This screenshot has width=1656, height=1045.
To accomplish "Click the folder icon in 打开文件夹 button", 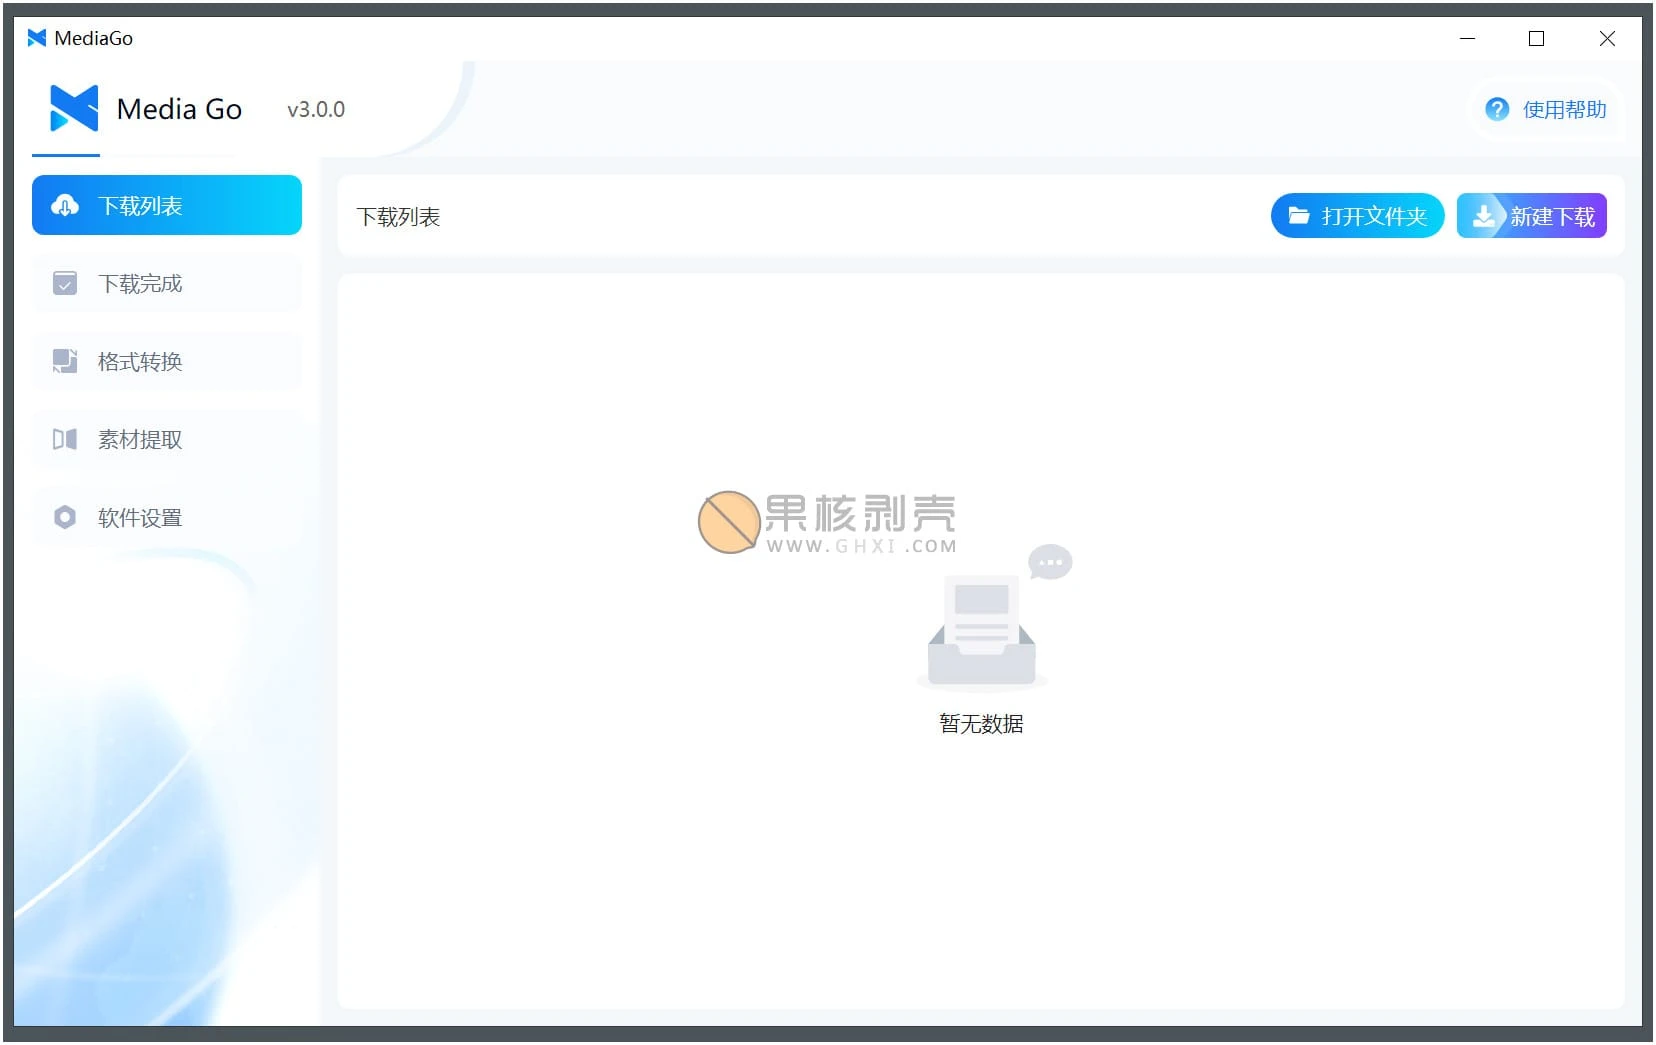I will click(1299, 216).
